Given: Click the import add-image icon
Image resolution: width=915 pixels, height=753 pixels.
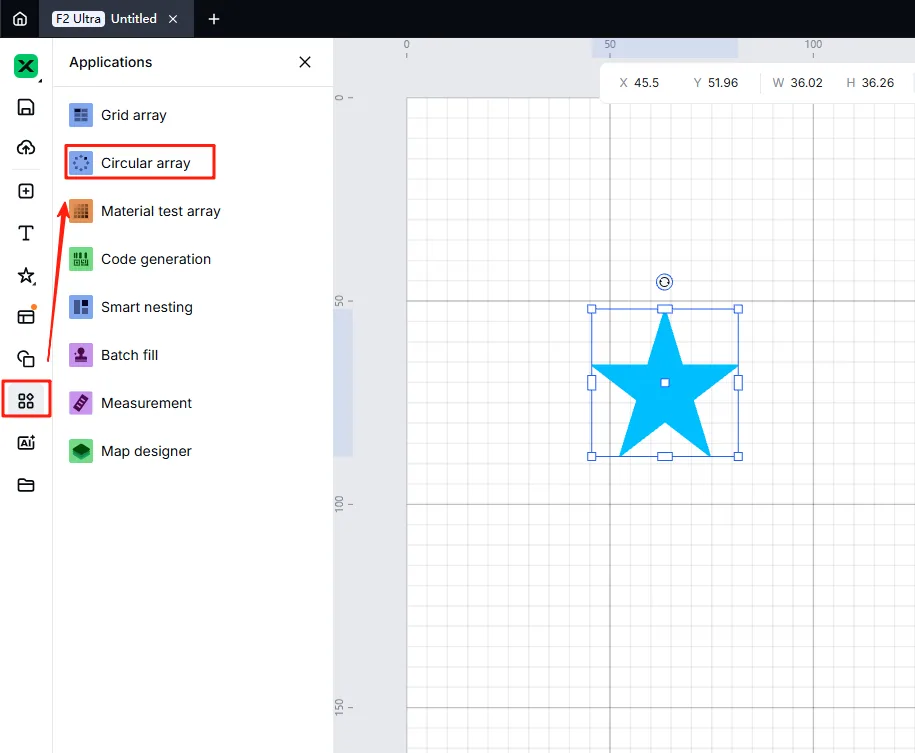Looking at the screenshot, I should pos(26,191).
